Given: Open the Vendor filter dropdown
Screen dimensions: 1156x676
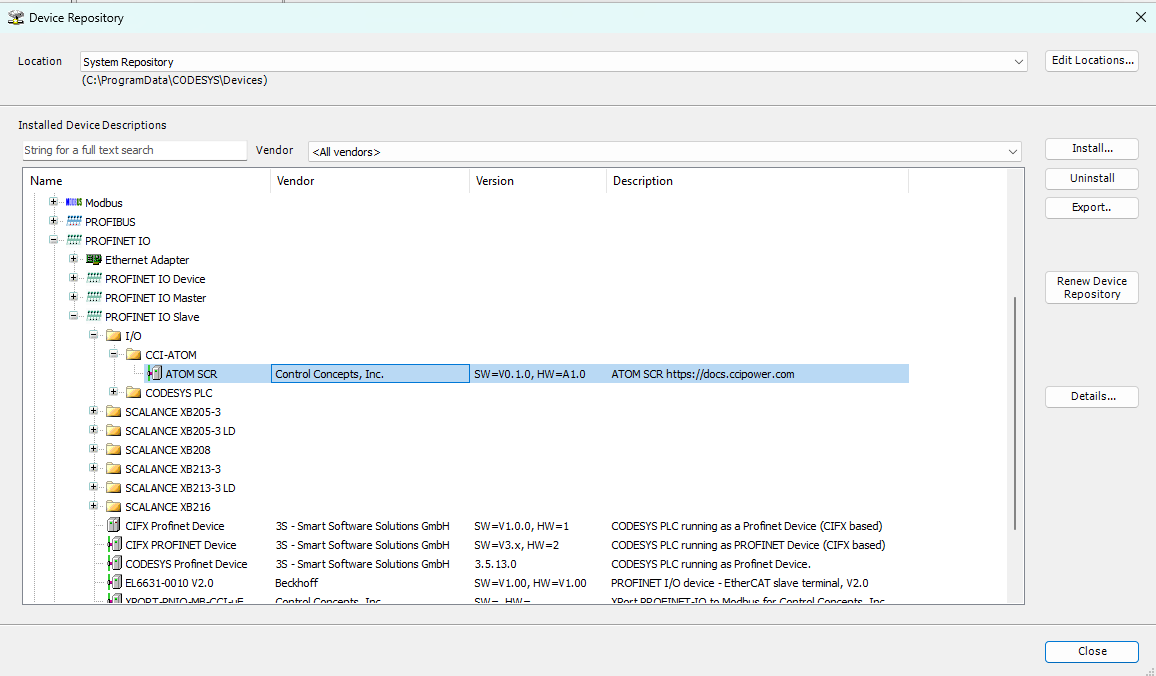Looking at the screenshot, I should [x=1013, y=152].
